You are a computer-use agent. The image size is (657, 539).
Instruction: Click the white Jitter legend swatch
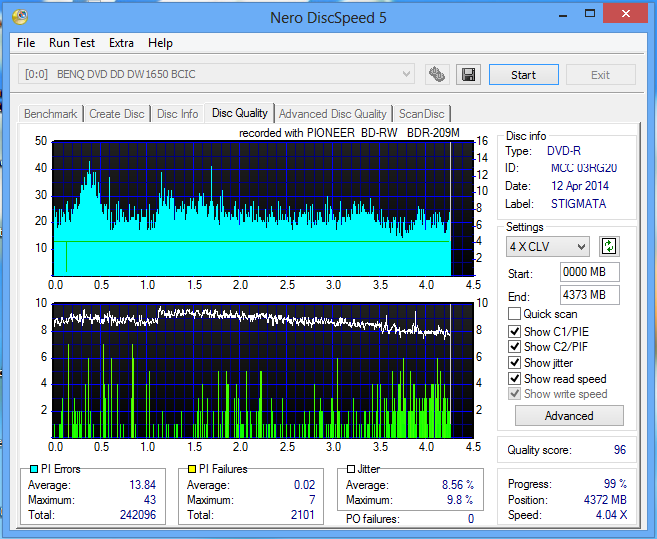[x=351, y=469]
